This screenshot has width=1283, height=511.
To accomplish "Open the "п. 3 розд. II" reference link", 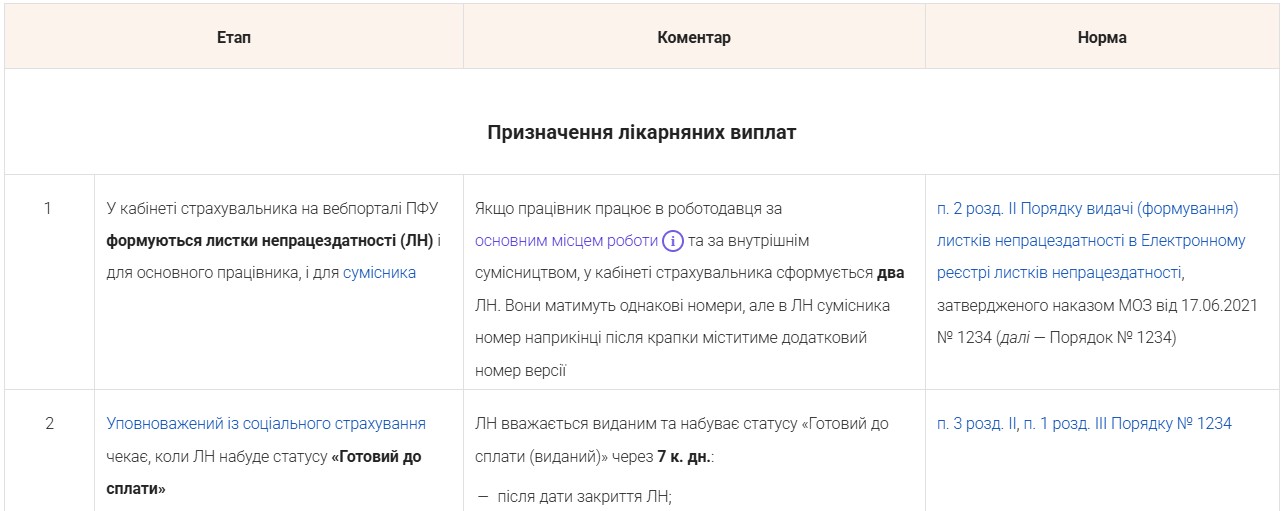I will click(x=975, y=423).
